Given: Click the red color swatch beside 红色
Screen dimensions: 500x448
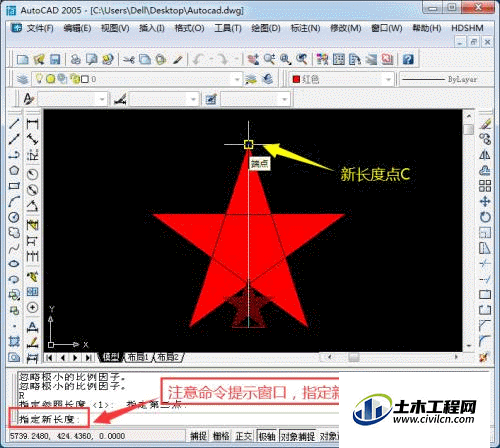Looking at the screenshot, I should coord(296,79).
